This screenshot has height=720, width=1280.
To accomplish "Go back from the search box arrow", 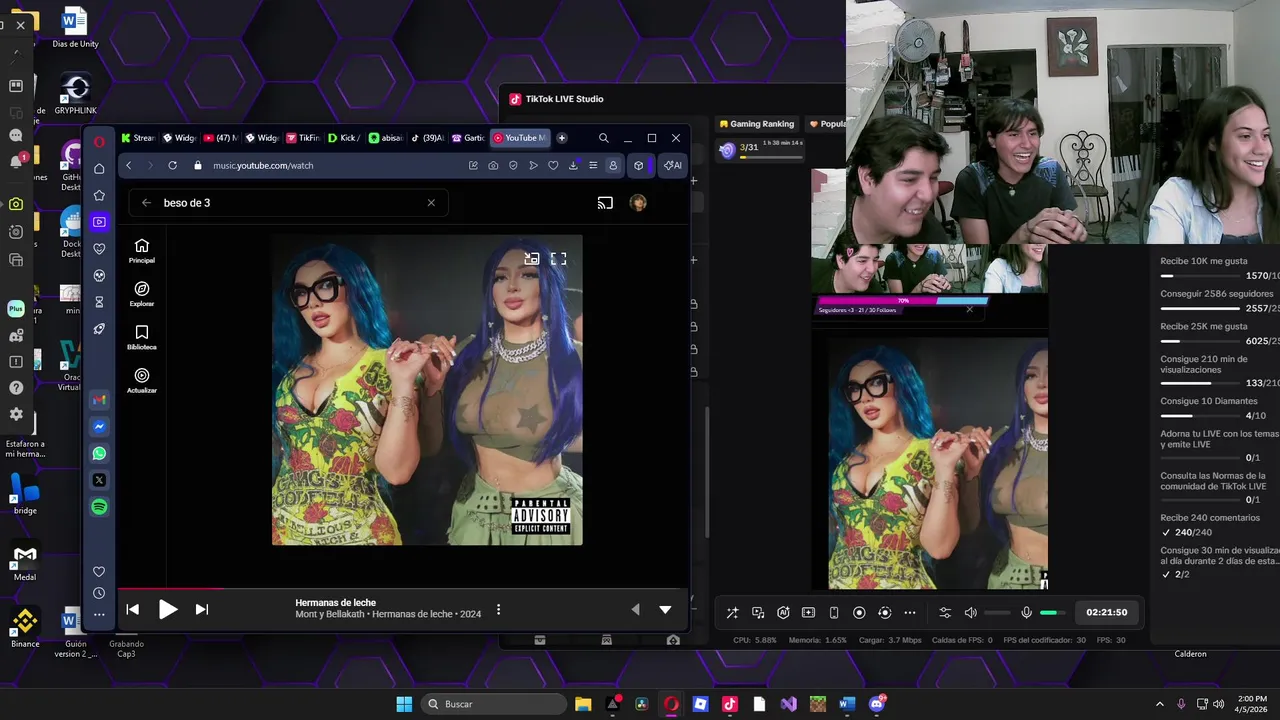I will click(x=146, y=203).
